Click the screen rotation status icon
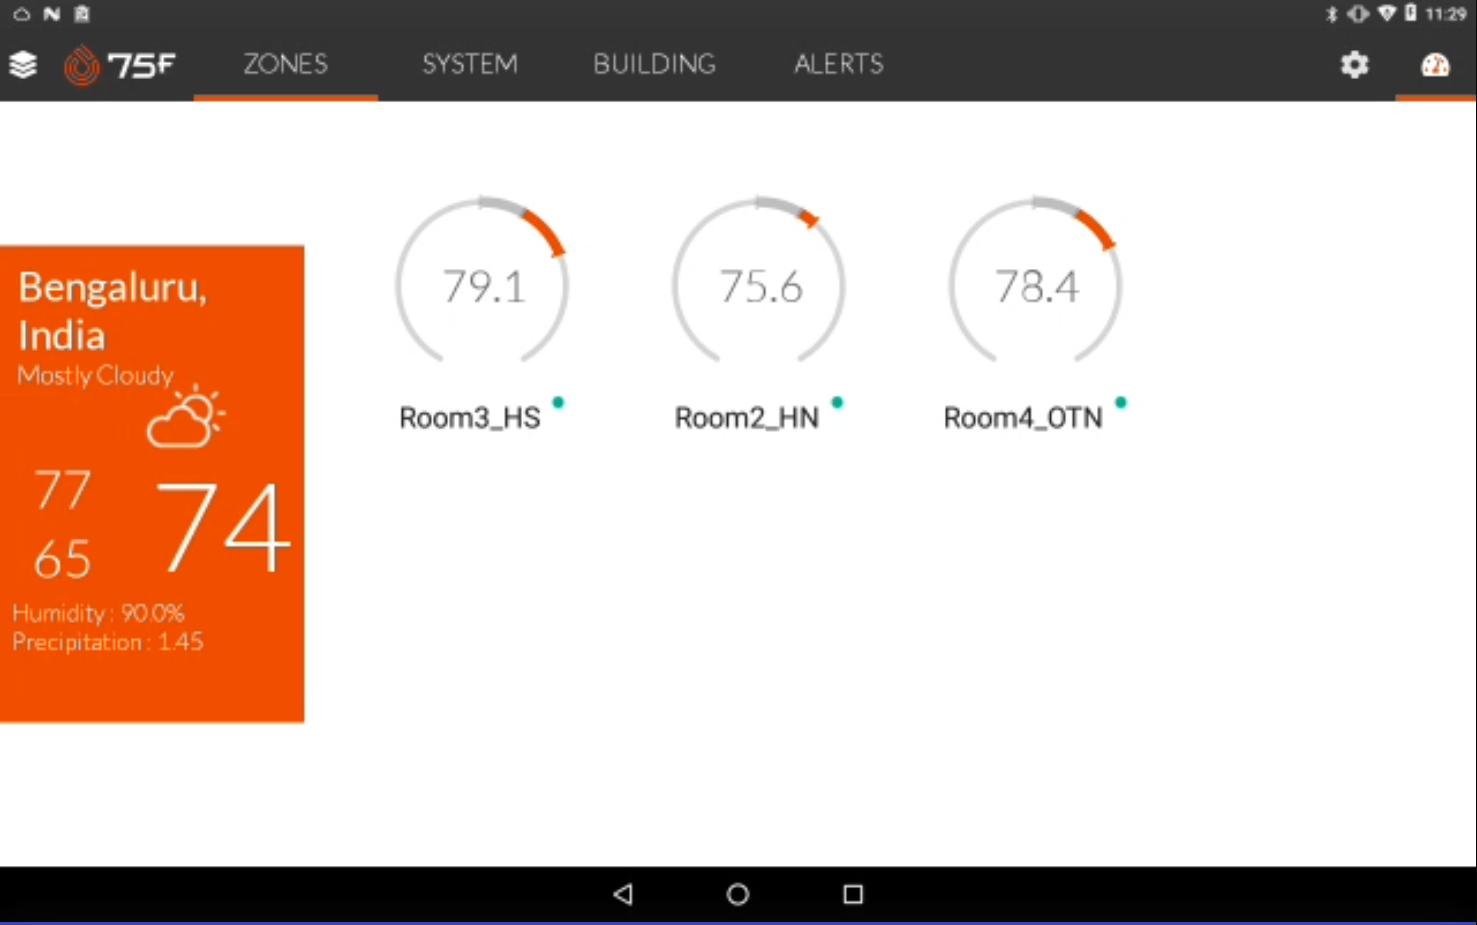 click(1358, 14)
